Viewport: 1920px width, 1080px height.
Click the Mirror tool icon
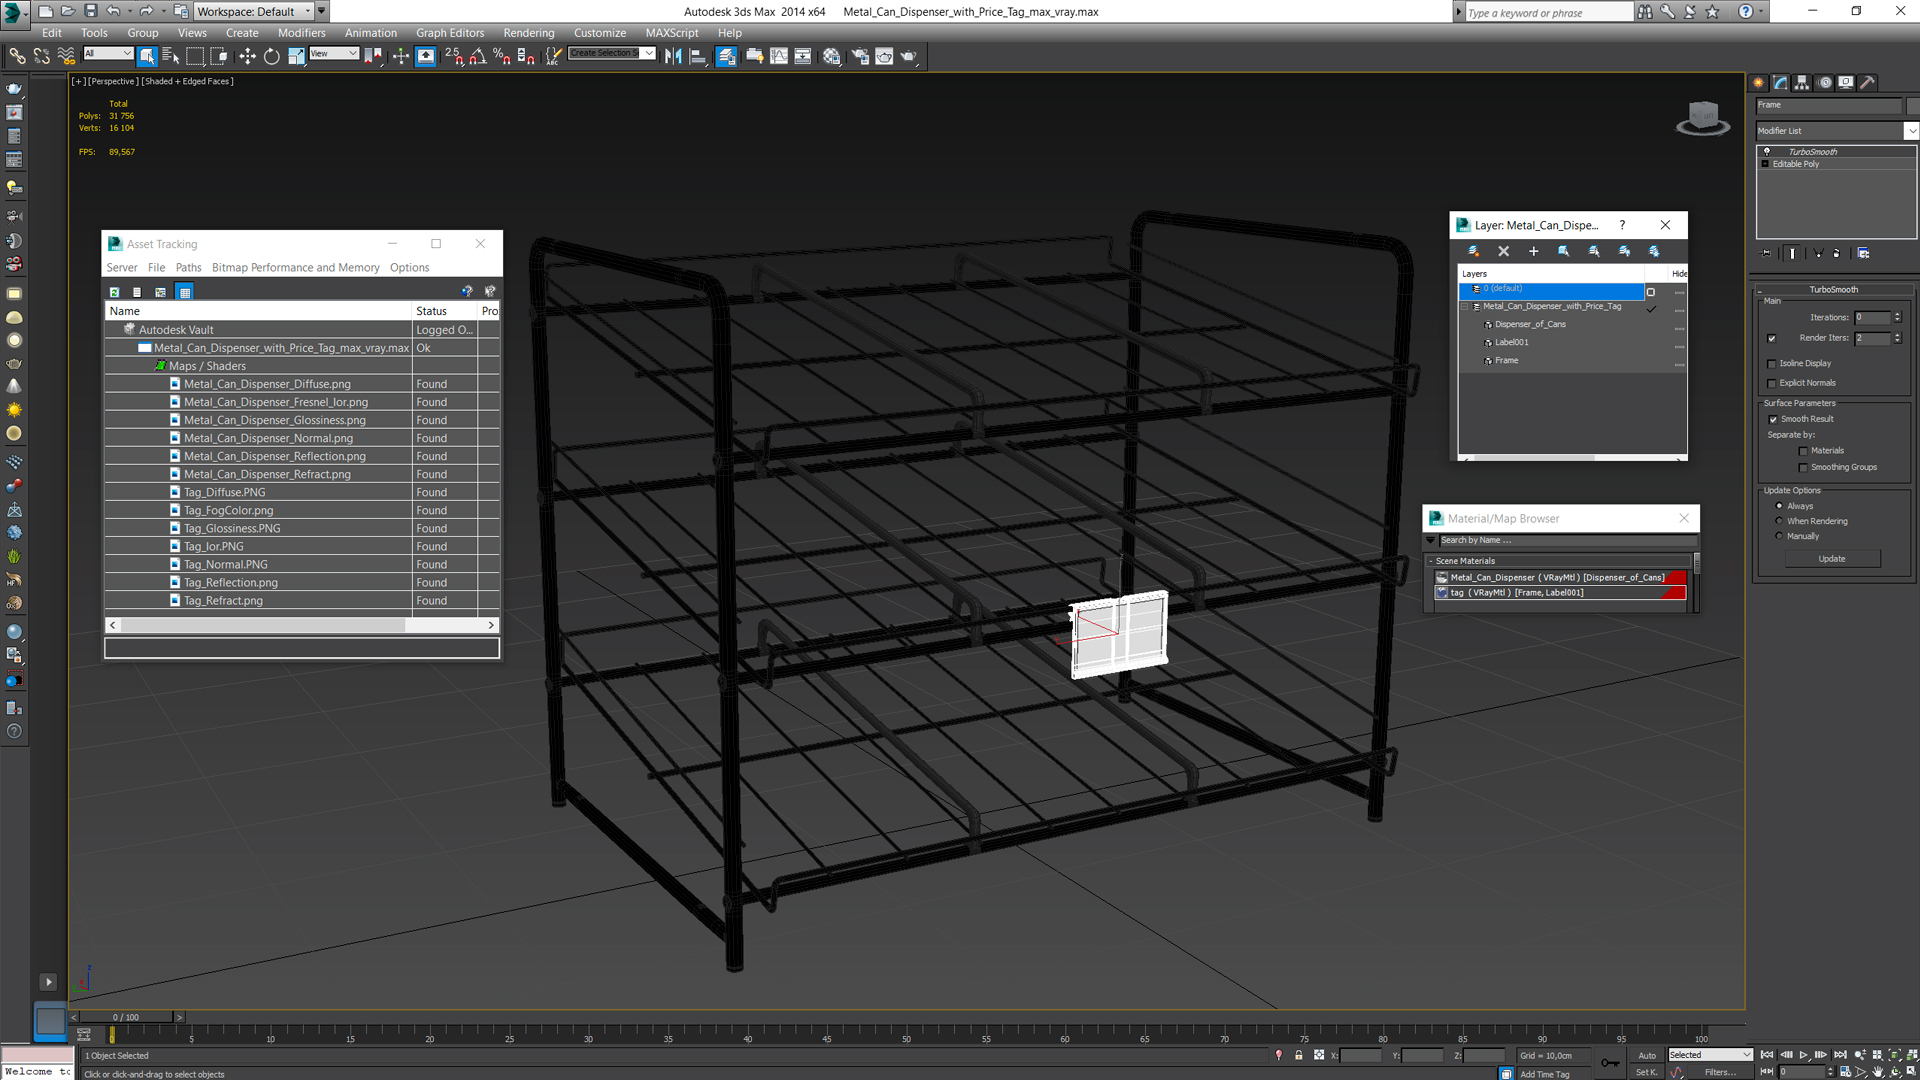673,56
